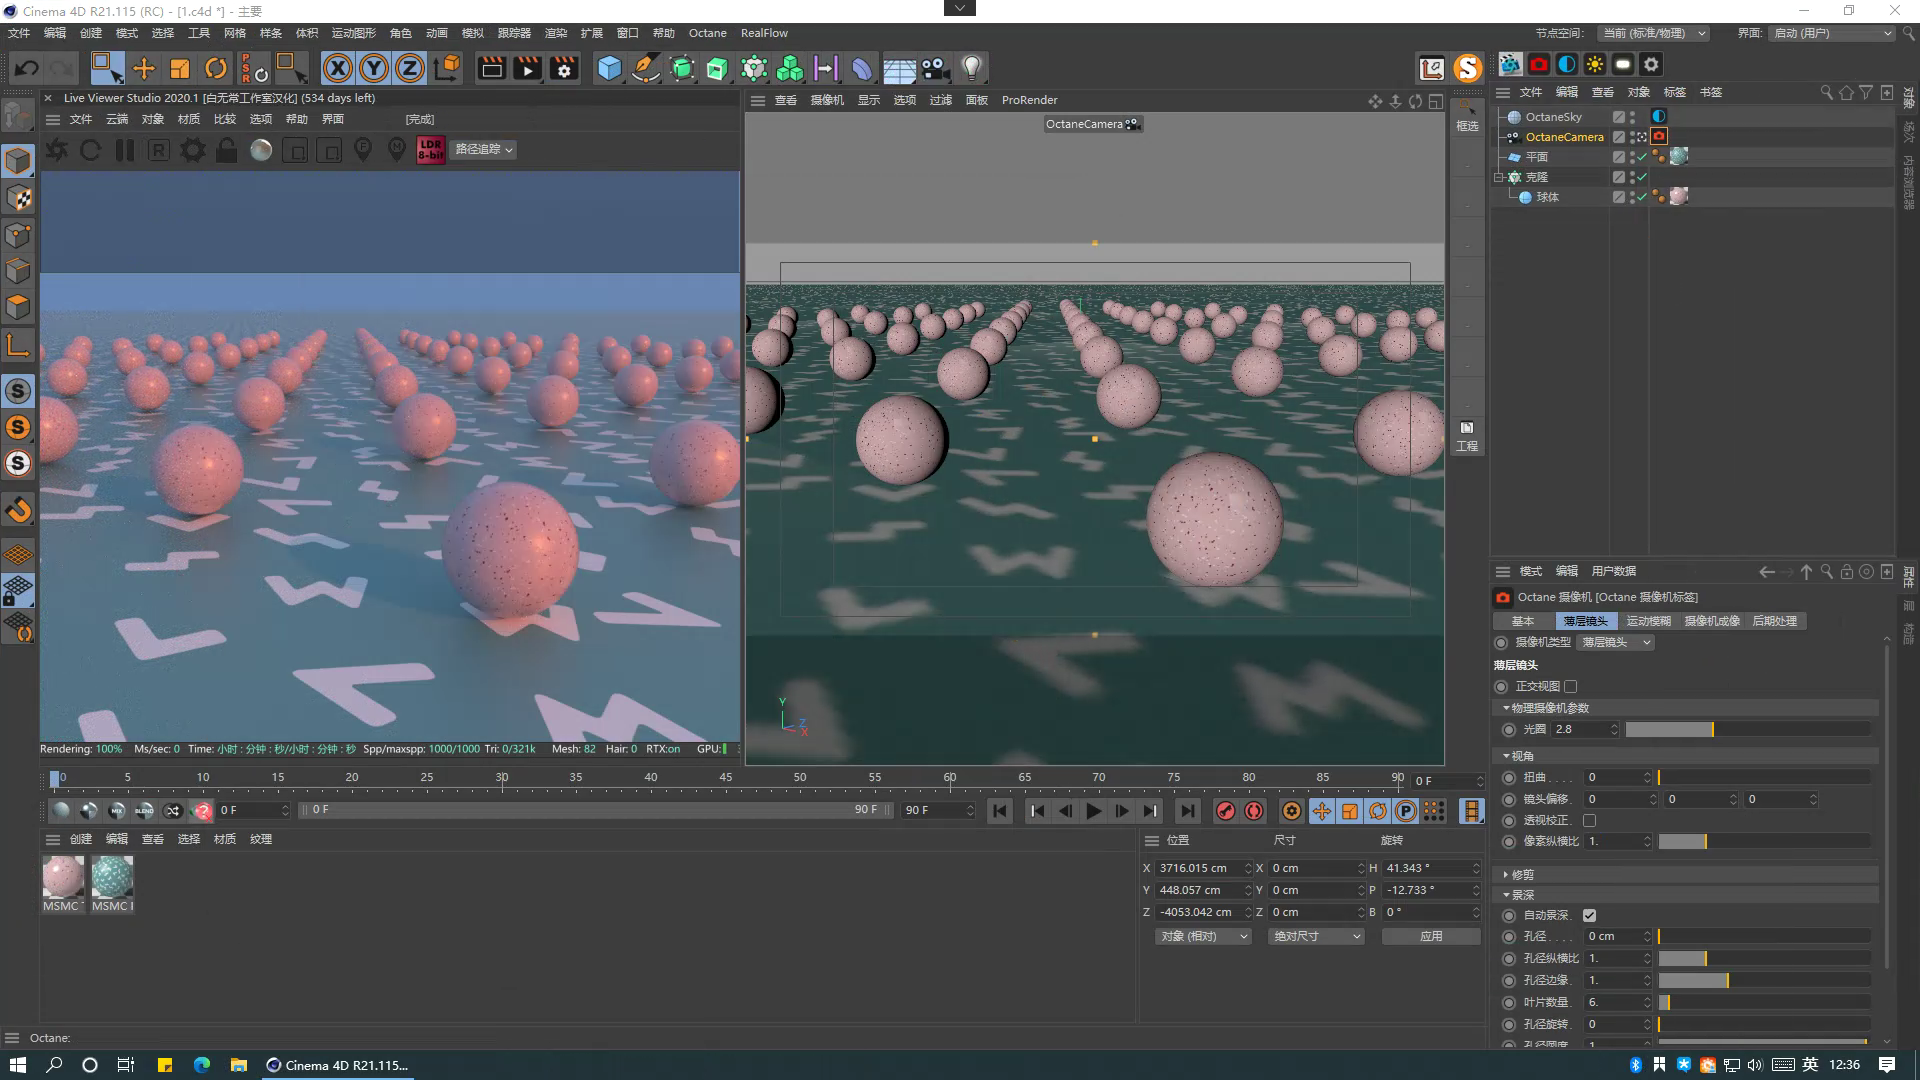The height and width of the screenshot is (1080, 1920).
Task: Click the 光圈 value field
Action: click(1580, 730)
